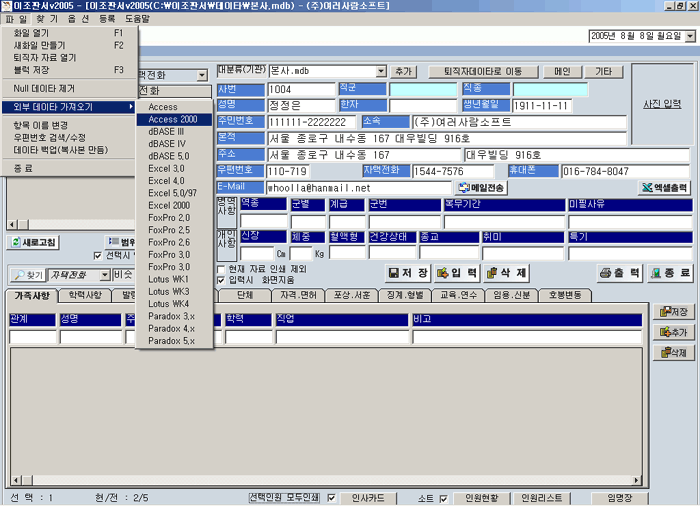
Task: Click the 새로고침 refresh button
Action: (35, 242)
